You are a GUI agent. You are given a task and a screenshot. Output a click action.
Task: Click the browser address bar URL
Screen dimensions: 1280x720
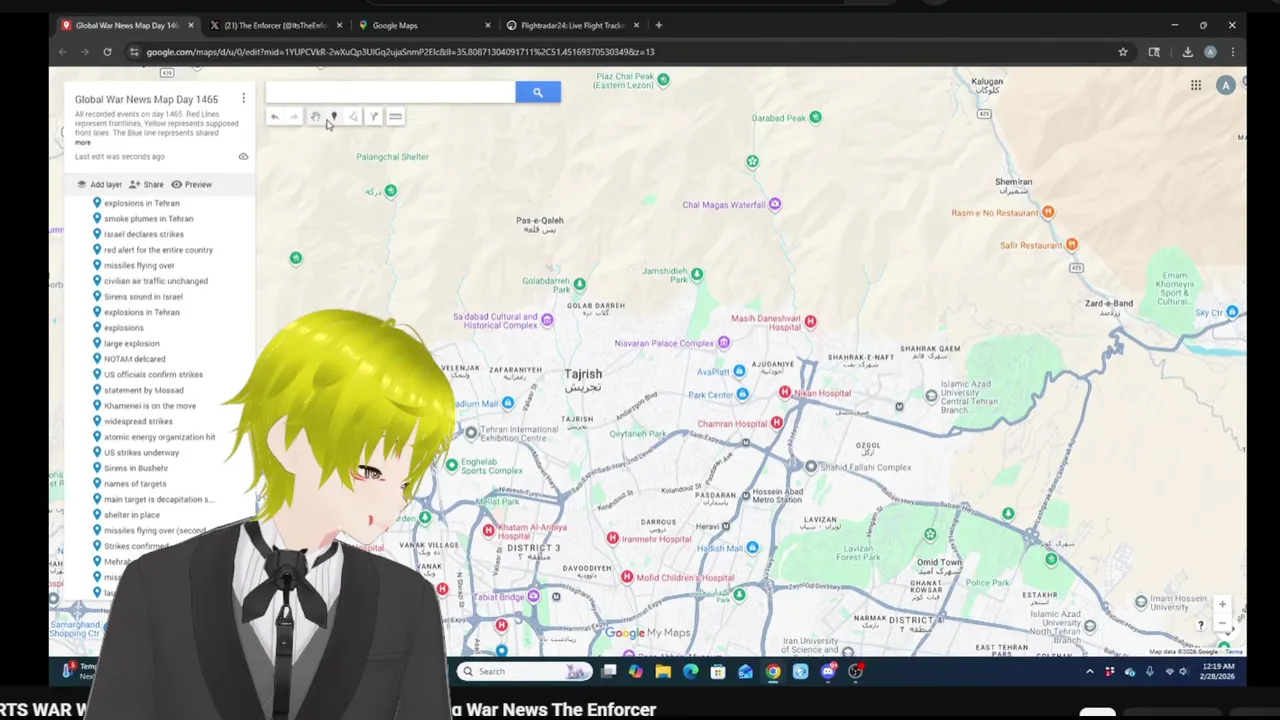400,52
